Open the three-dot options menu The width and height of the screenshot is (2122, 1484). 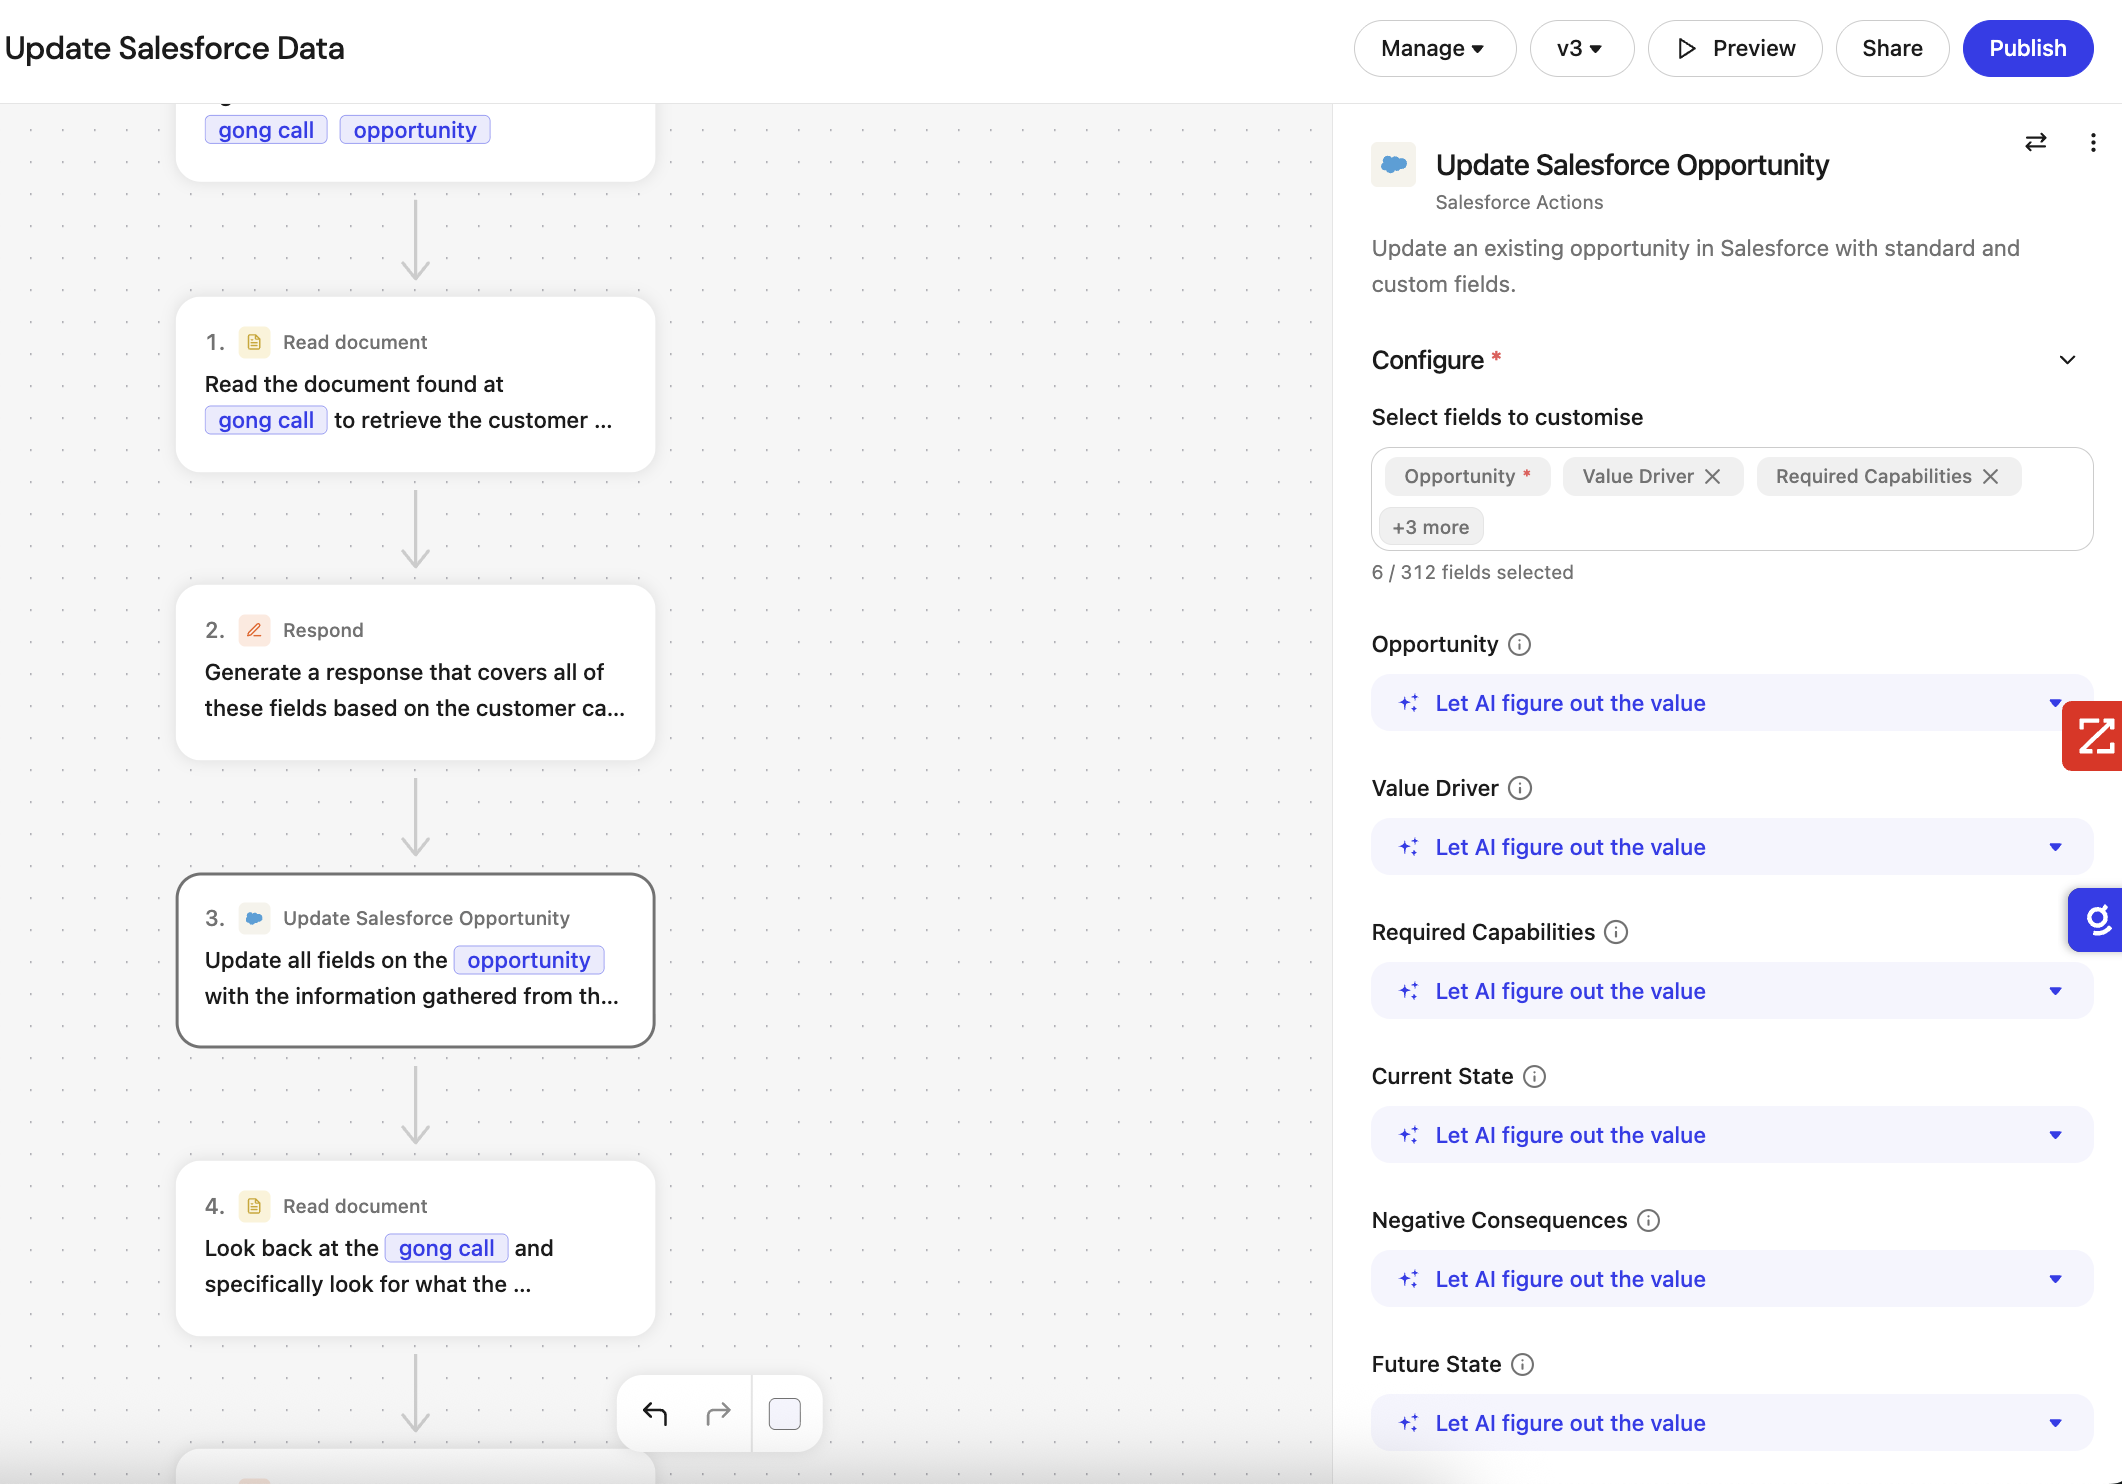click(2093, 142)
